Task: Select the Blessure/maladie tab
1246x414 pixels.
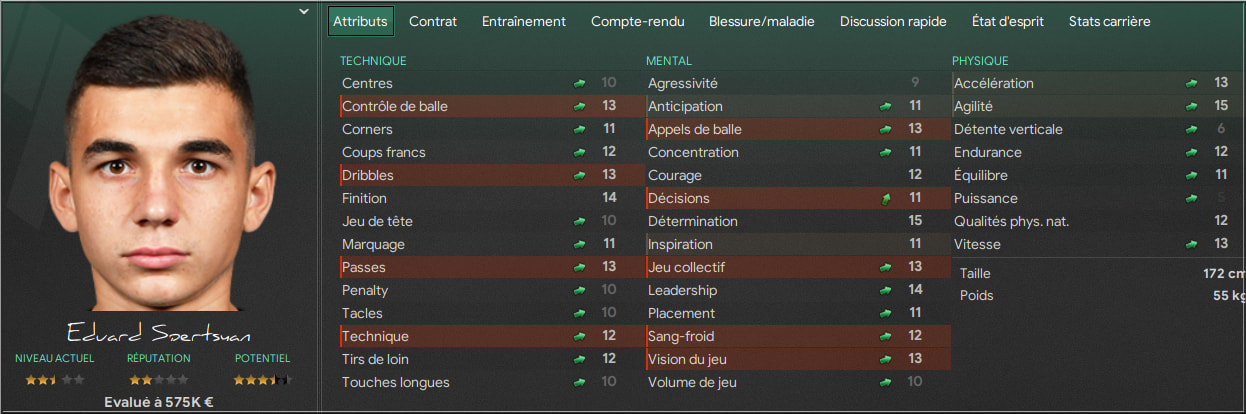Action: point(762,21)
